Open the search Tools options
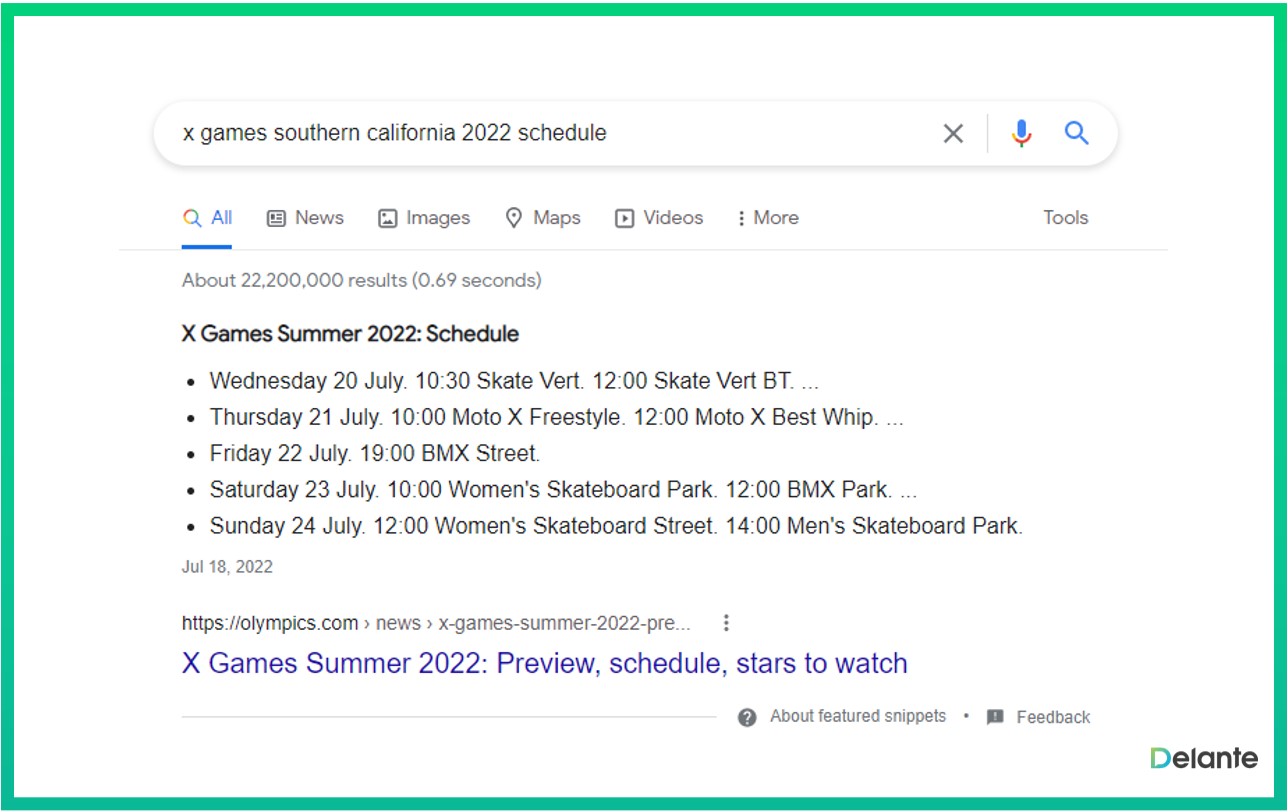This screenshot has height=812, width=1288. click(x=1065, y=218)
